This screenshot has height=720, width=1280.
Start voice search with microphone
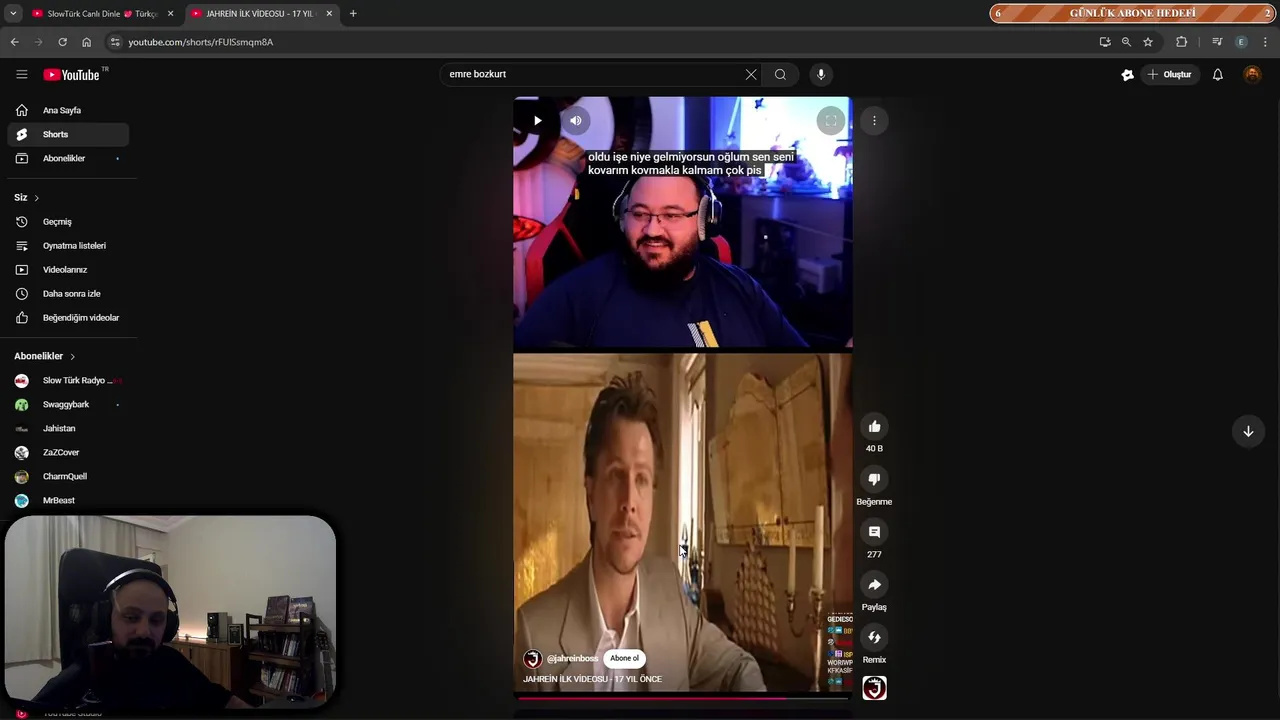point(821,74)
